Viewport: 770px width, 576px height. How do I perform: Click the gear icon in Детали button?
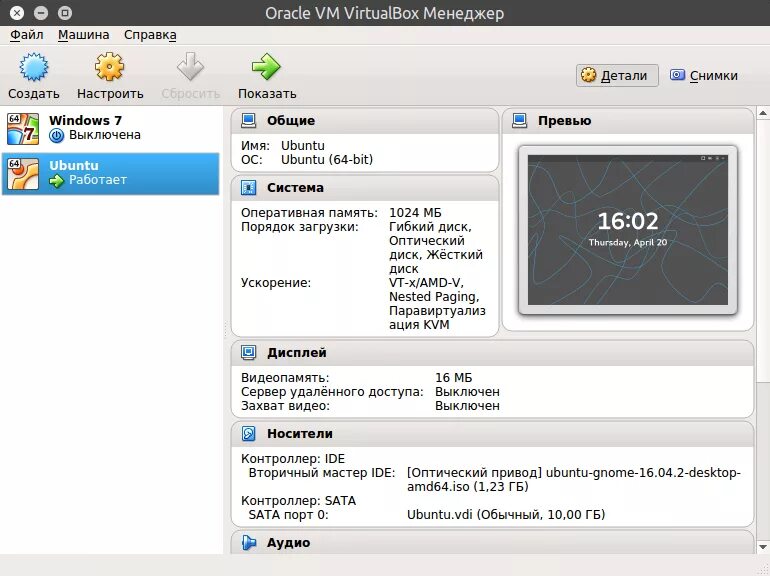click(588, 75)
